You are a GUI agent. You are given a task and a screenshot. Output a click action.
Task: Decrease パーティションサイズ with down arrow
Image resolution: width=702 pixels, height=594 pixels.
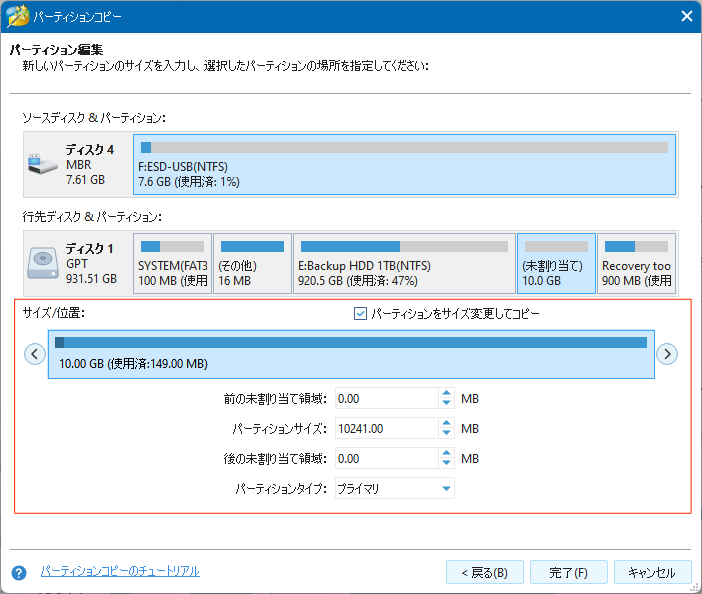(x=446, y=434)
